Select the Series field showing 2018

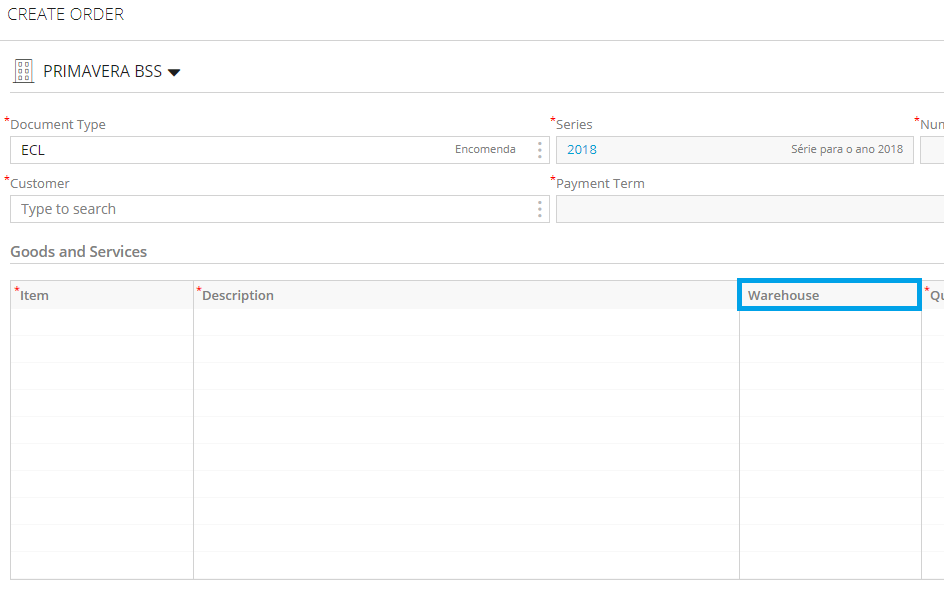pos(734,150)
